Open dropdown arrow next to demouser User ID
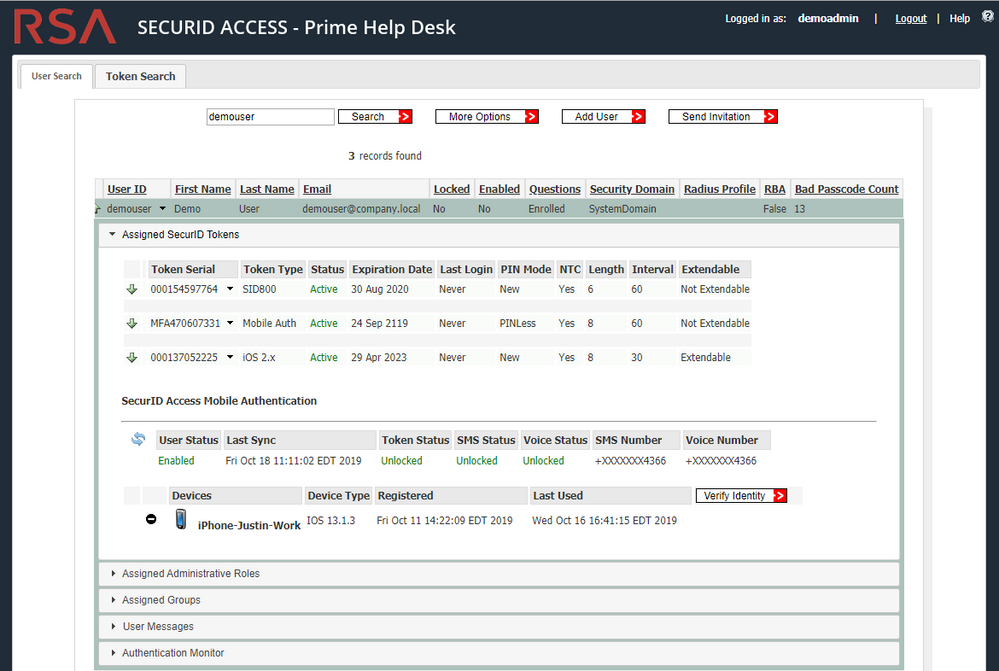The image size is (999, 671). click(x=161, y=209)
